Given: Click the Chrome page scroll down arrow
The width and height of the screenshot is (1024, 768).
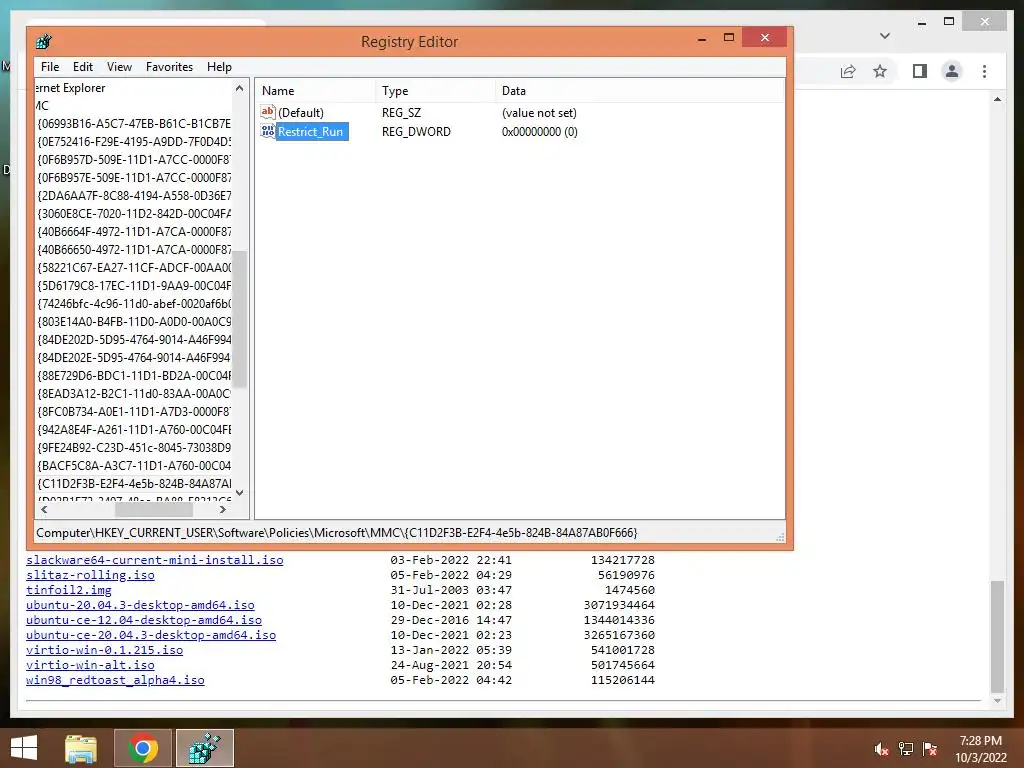Looking at the screenshot, I should point(997,701).
